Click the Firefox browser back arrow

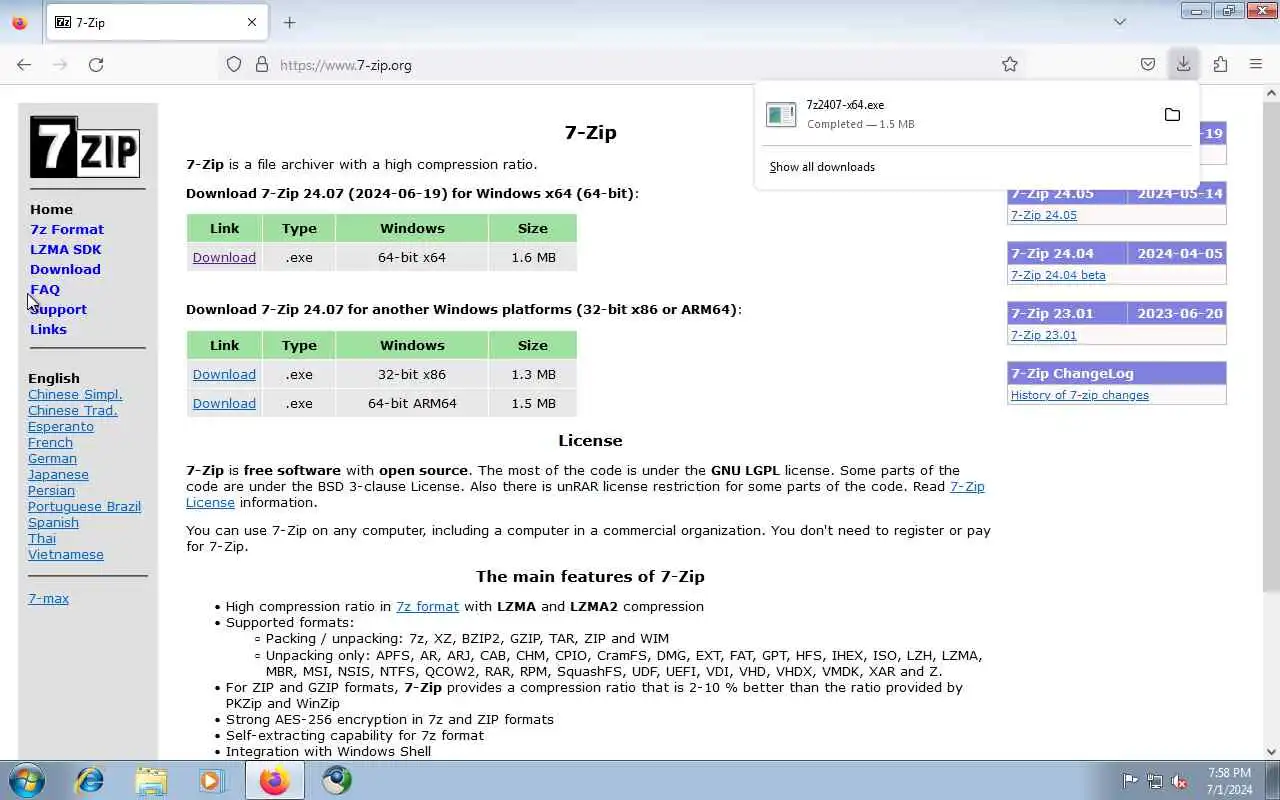pyautogui.click(x=24, y=65)
